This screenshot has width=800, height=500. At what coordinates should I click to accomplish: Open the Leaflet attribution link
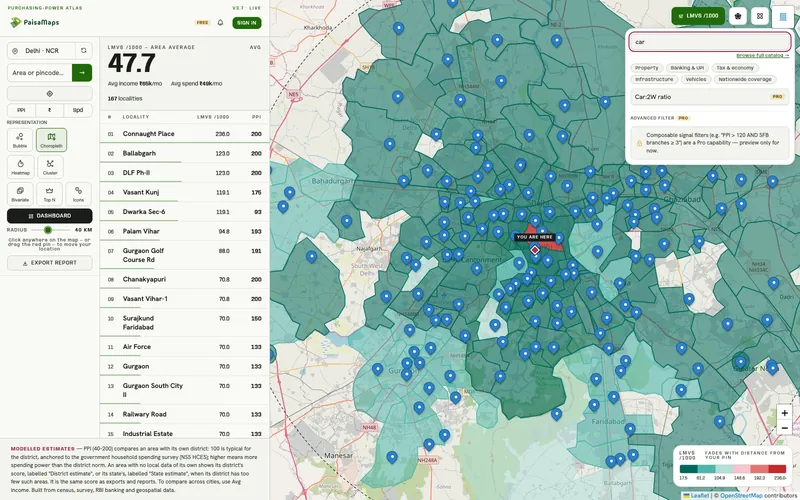pyautogui.click(x=696, y=495)
